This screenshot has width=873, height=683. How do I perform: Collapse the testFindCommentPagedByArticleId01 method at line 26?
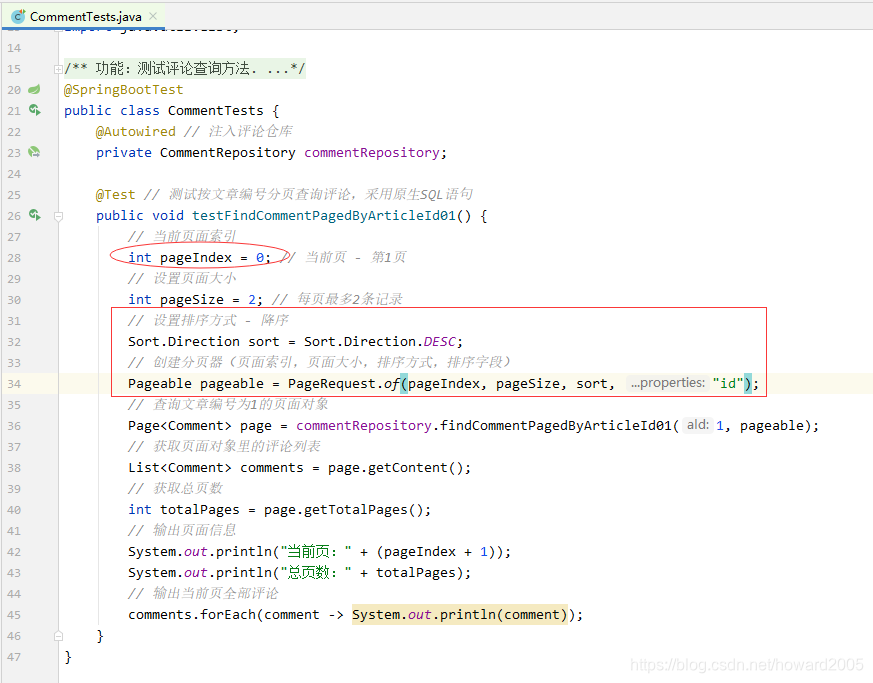coord(58,216)
